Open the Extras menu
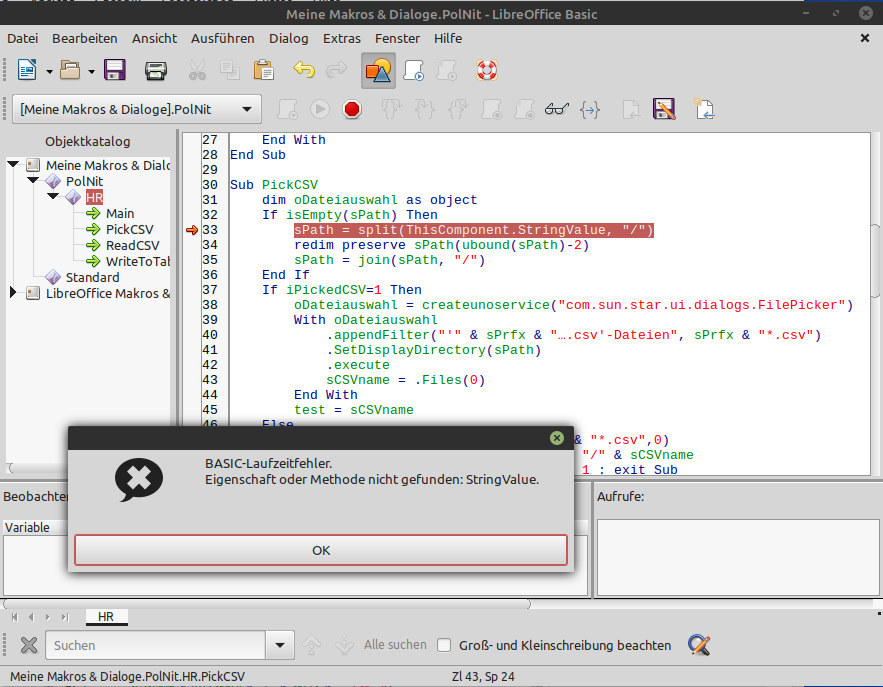 click(342, 38)
